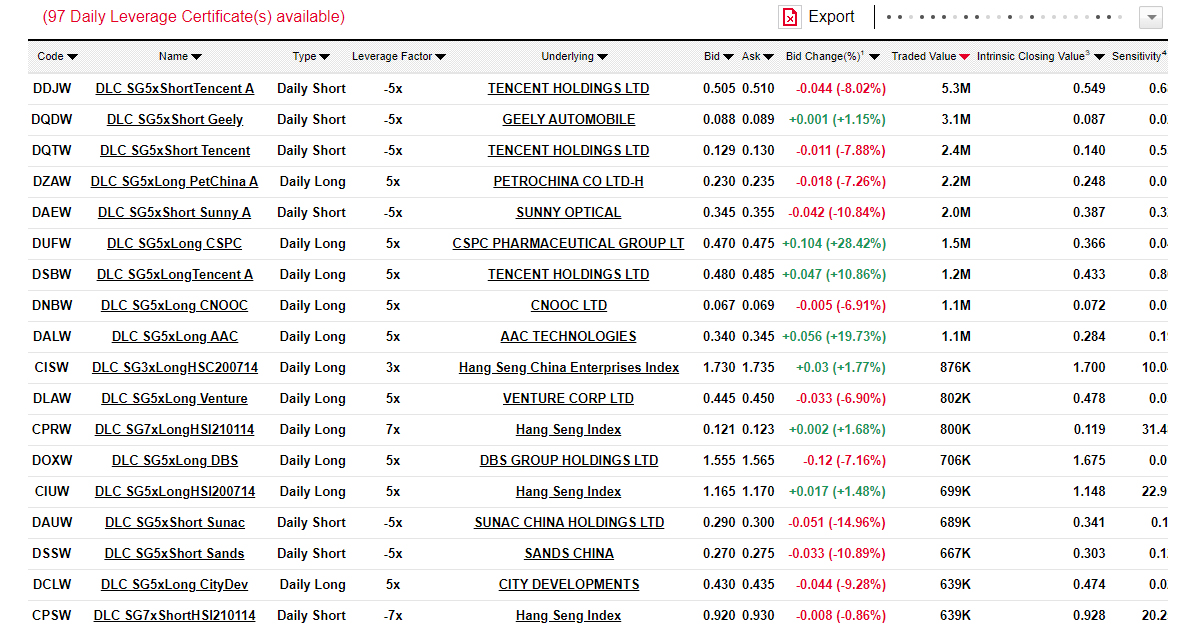Sort table by Bid column

(719, 57)
